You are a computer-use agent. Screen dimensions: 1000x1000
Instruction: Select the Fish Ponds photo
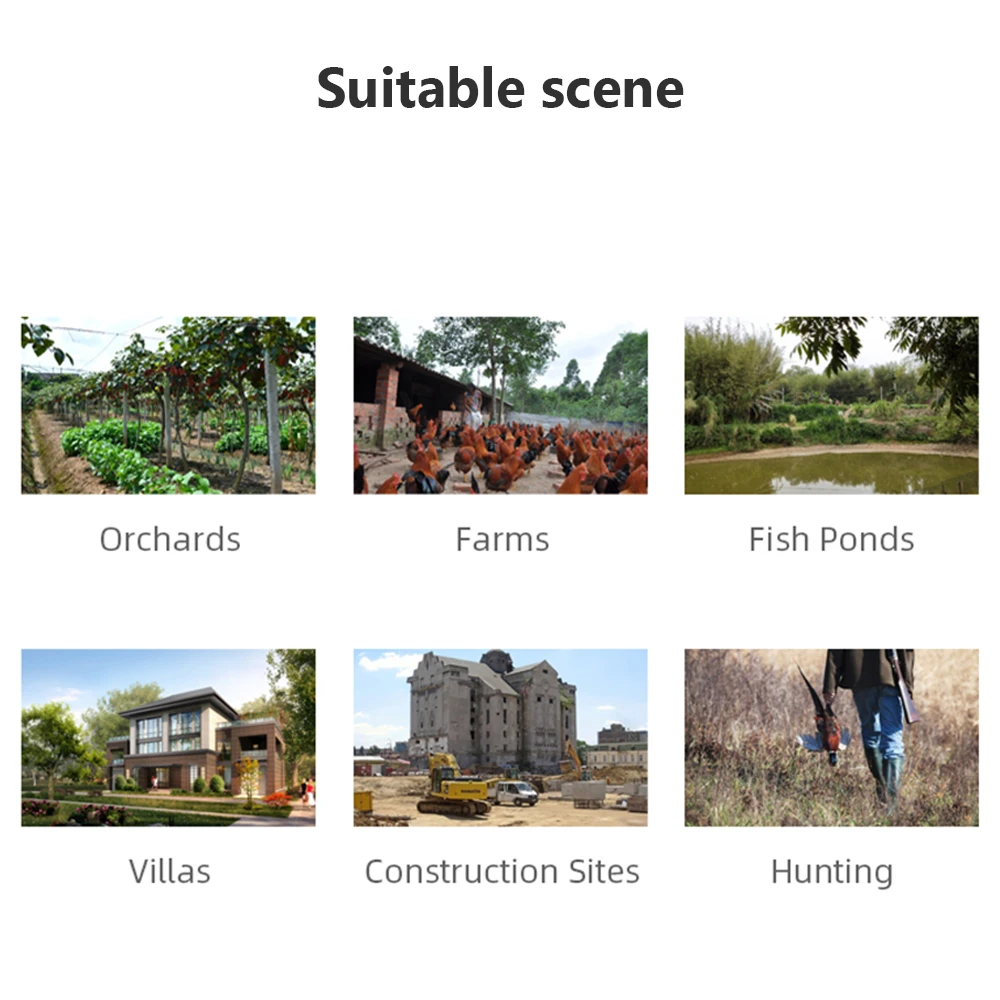(831, 405)
